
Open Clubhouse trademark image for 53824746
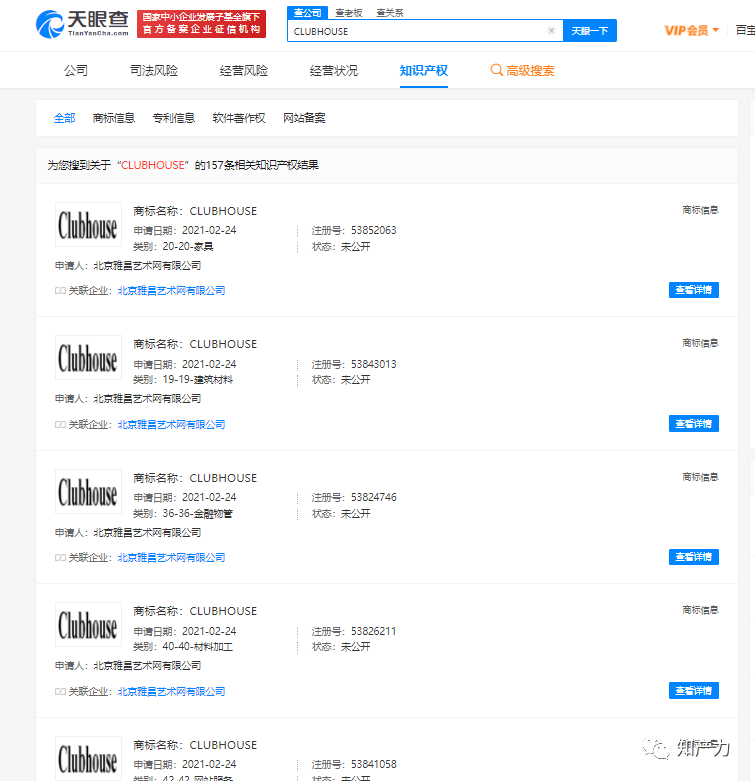click(x=88, y=492)
